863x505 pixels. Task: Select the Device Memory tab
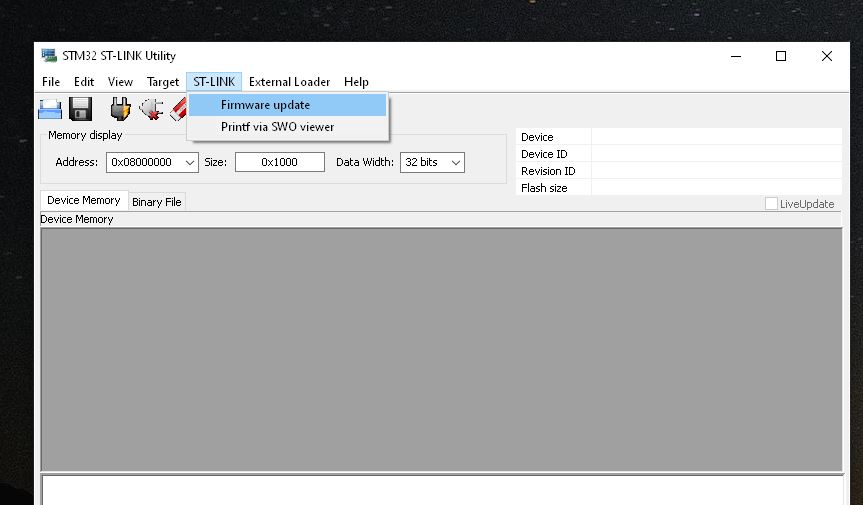(84, 200)
